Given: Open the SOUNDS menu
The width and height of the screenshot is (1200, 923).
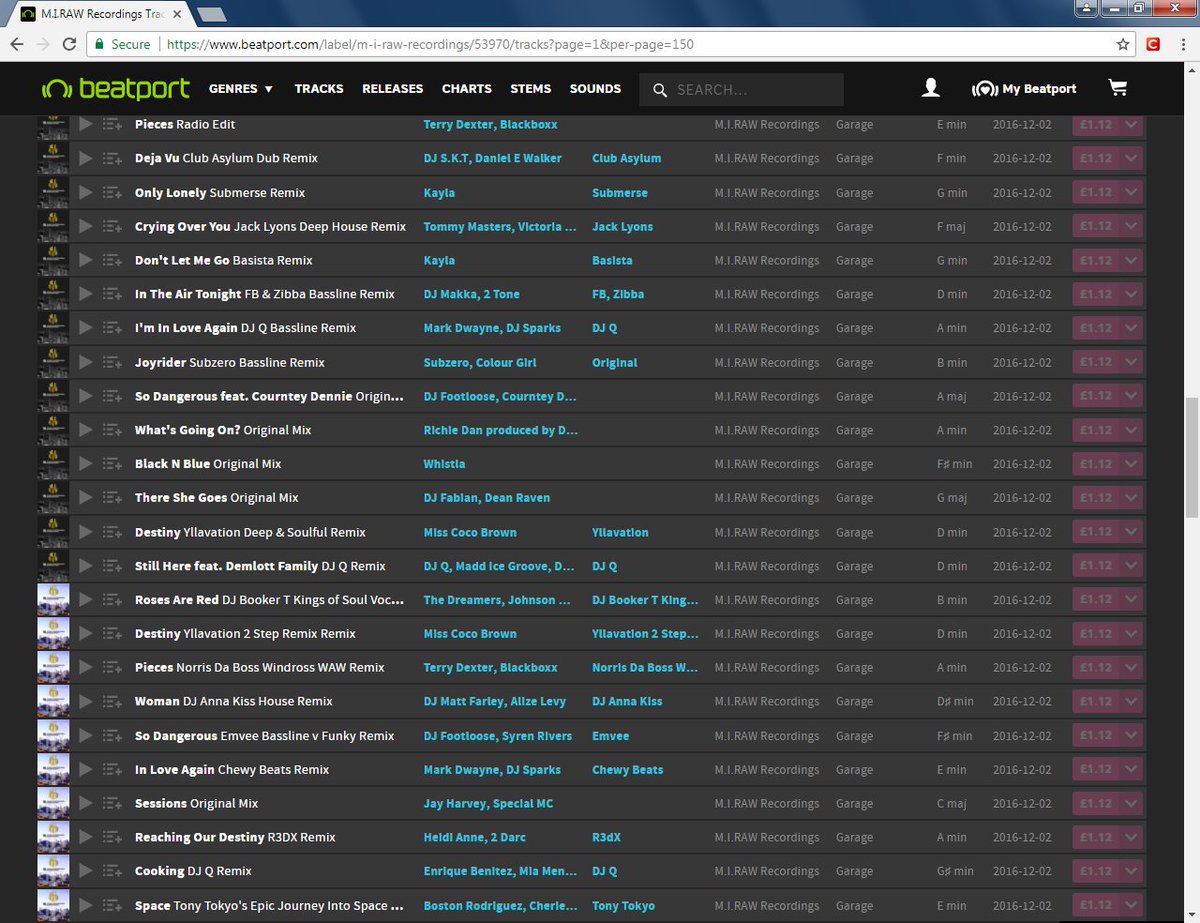Looking at the screenshot, I should coord(595,88).
